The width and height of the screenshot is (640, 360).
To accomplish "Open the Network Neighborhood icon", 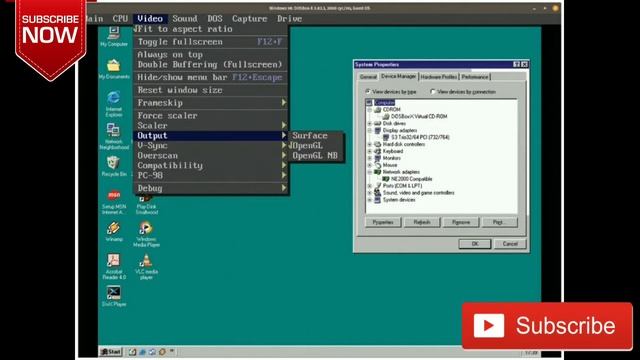I will pos(114,136).
